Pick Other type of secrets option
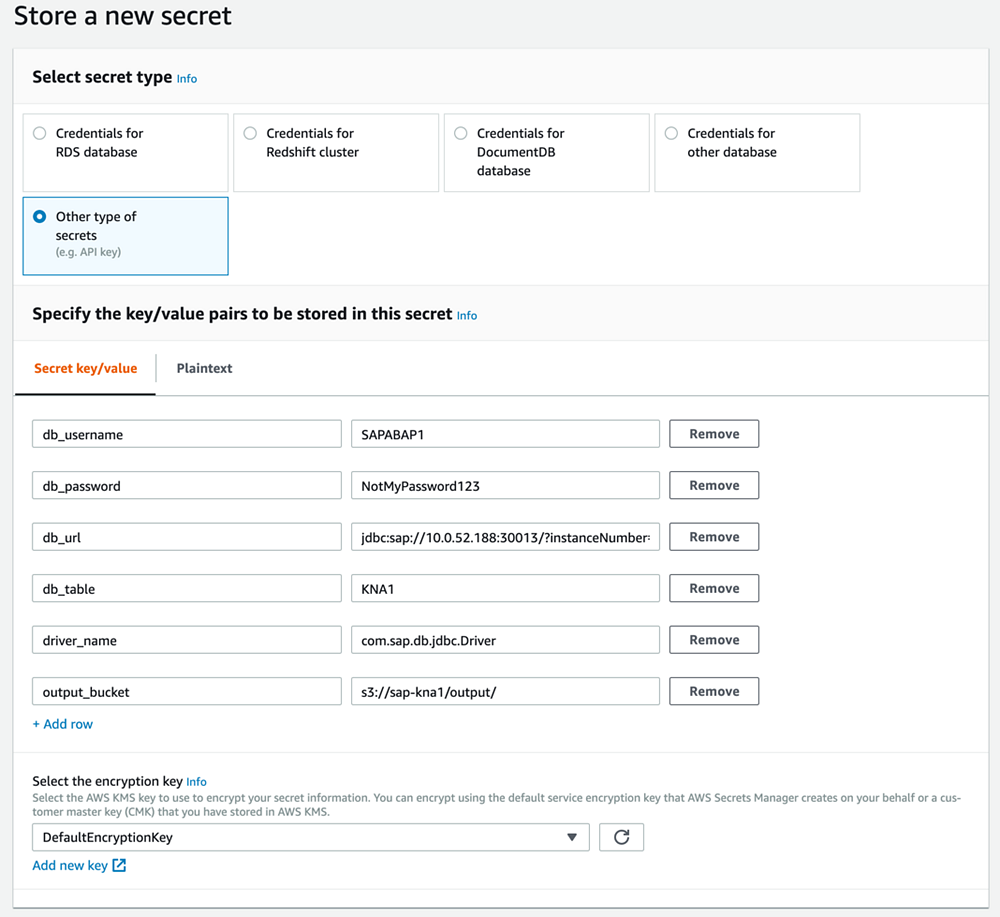Image resolution: width=1000 pixels, height=917 pixels. point(40,216)
